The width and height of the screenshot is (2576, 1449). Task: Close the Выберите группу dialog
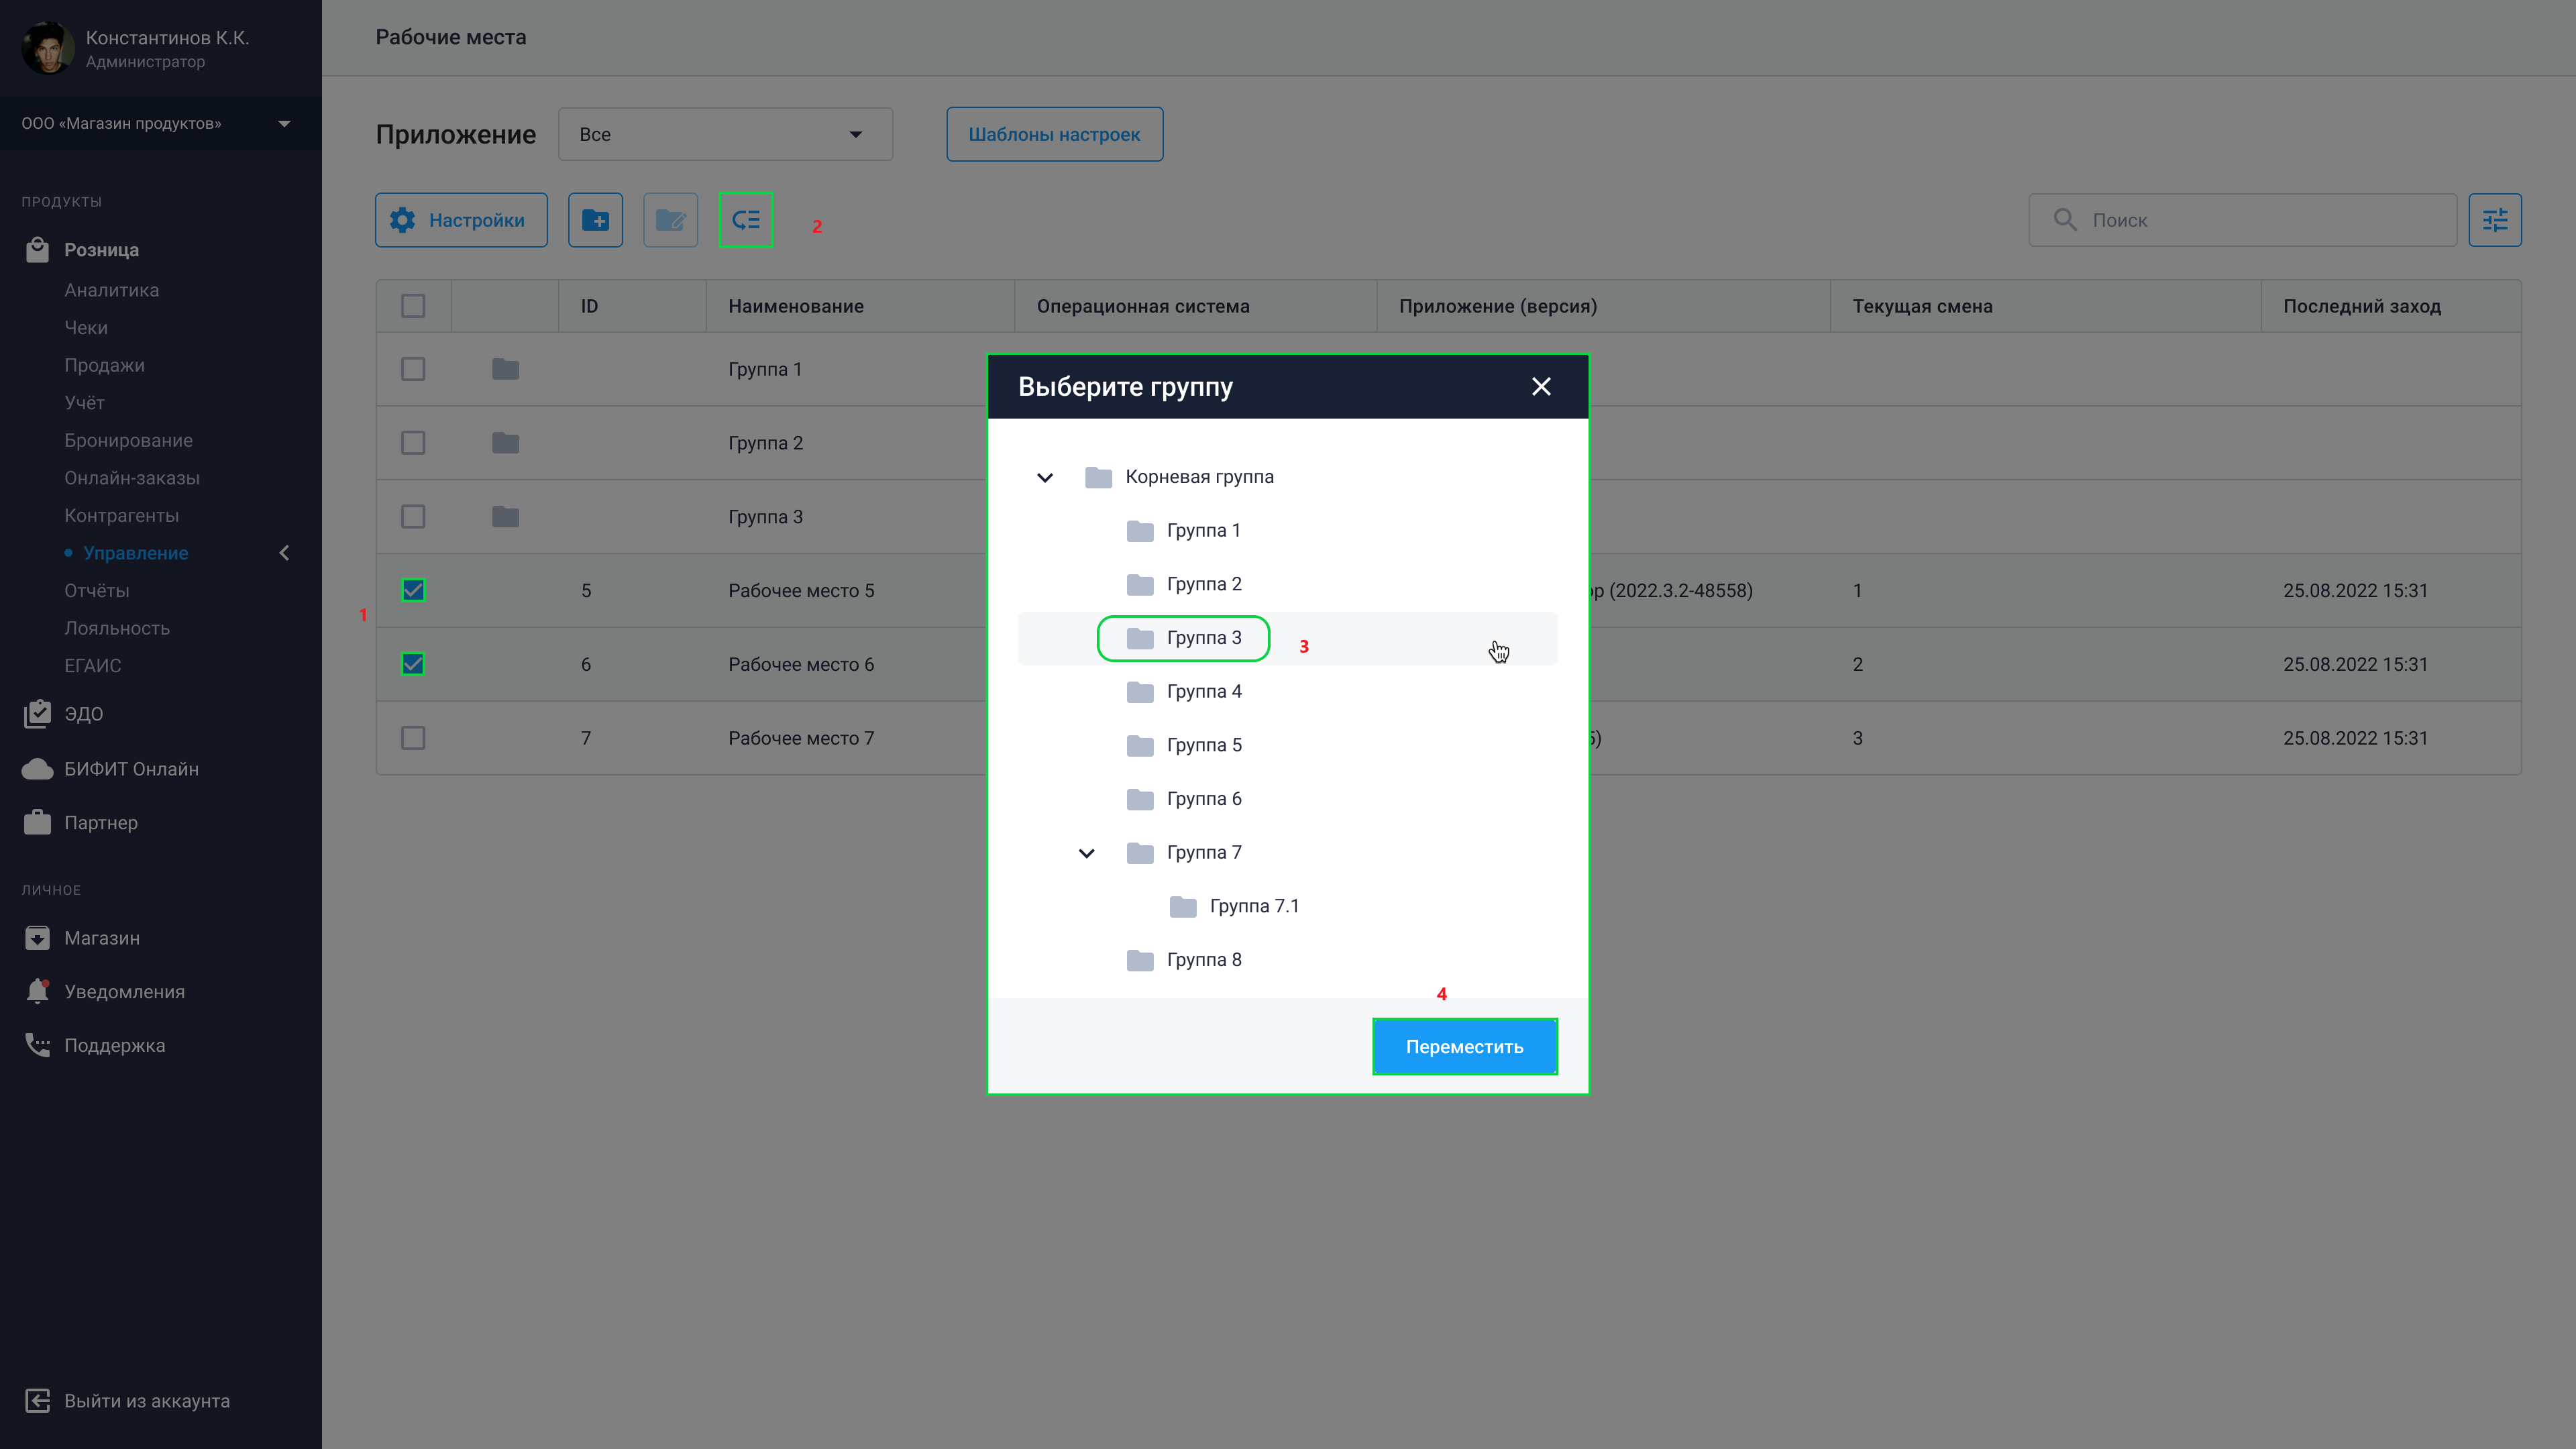(1541, 386)
